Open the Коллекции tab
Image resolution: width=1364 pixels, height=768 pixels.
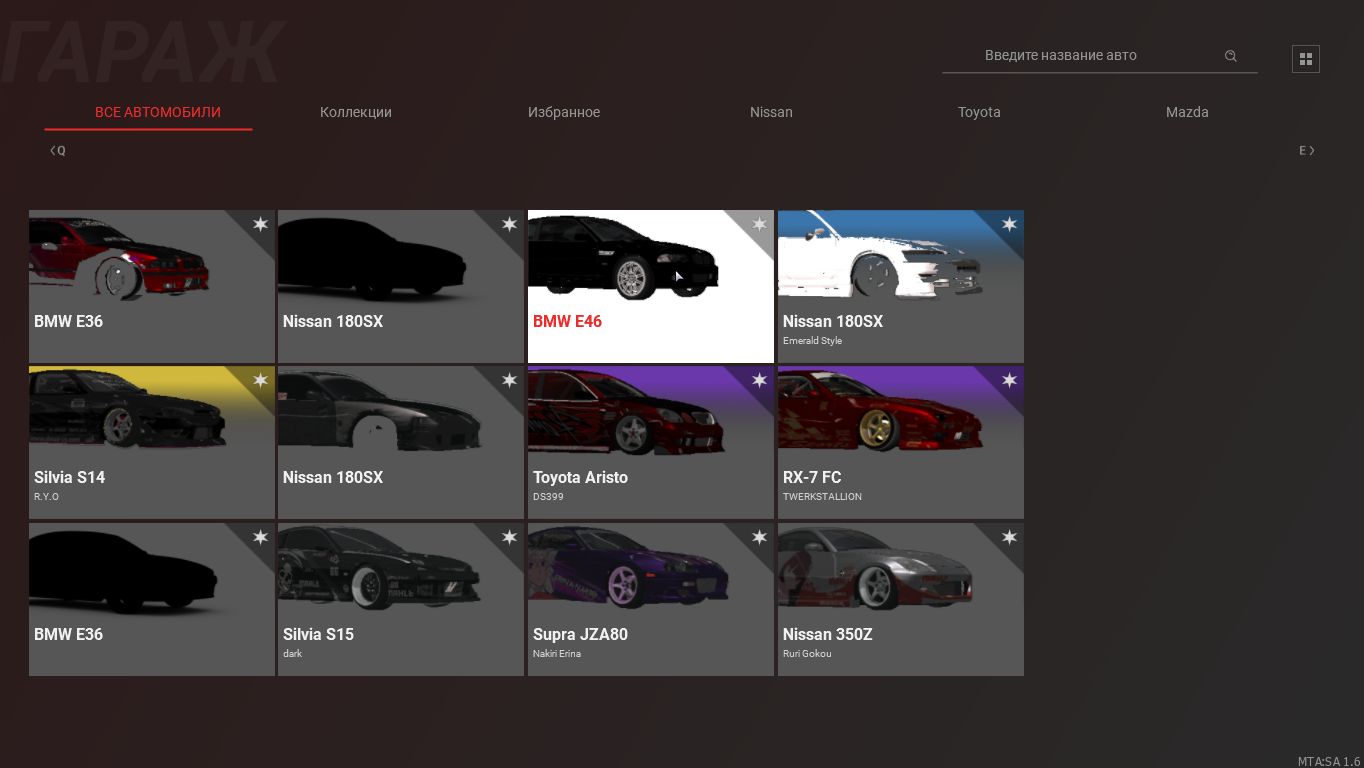click(x=356, y=112)
